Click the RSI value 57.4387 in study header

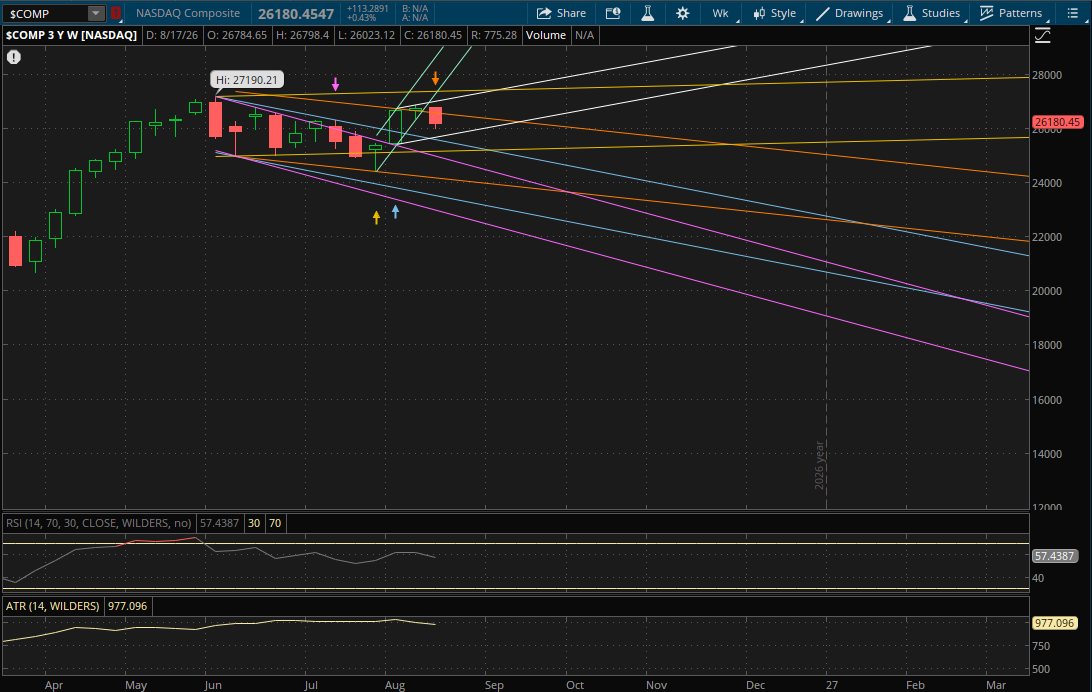(x=219, y=523)
